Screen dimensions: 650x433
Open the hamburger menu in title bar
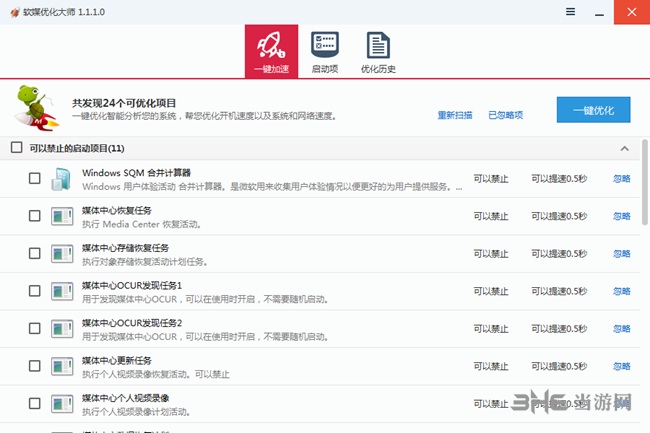(x=570, y=12)
